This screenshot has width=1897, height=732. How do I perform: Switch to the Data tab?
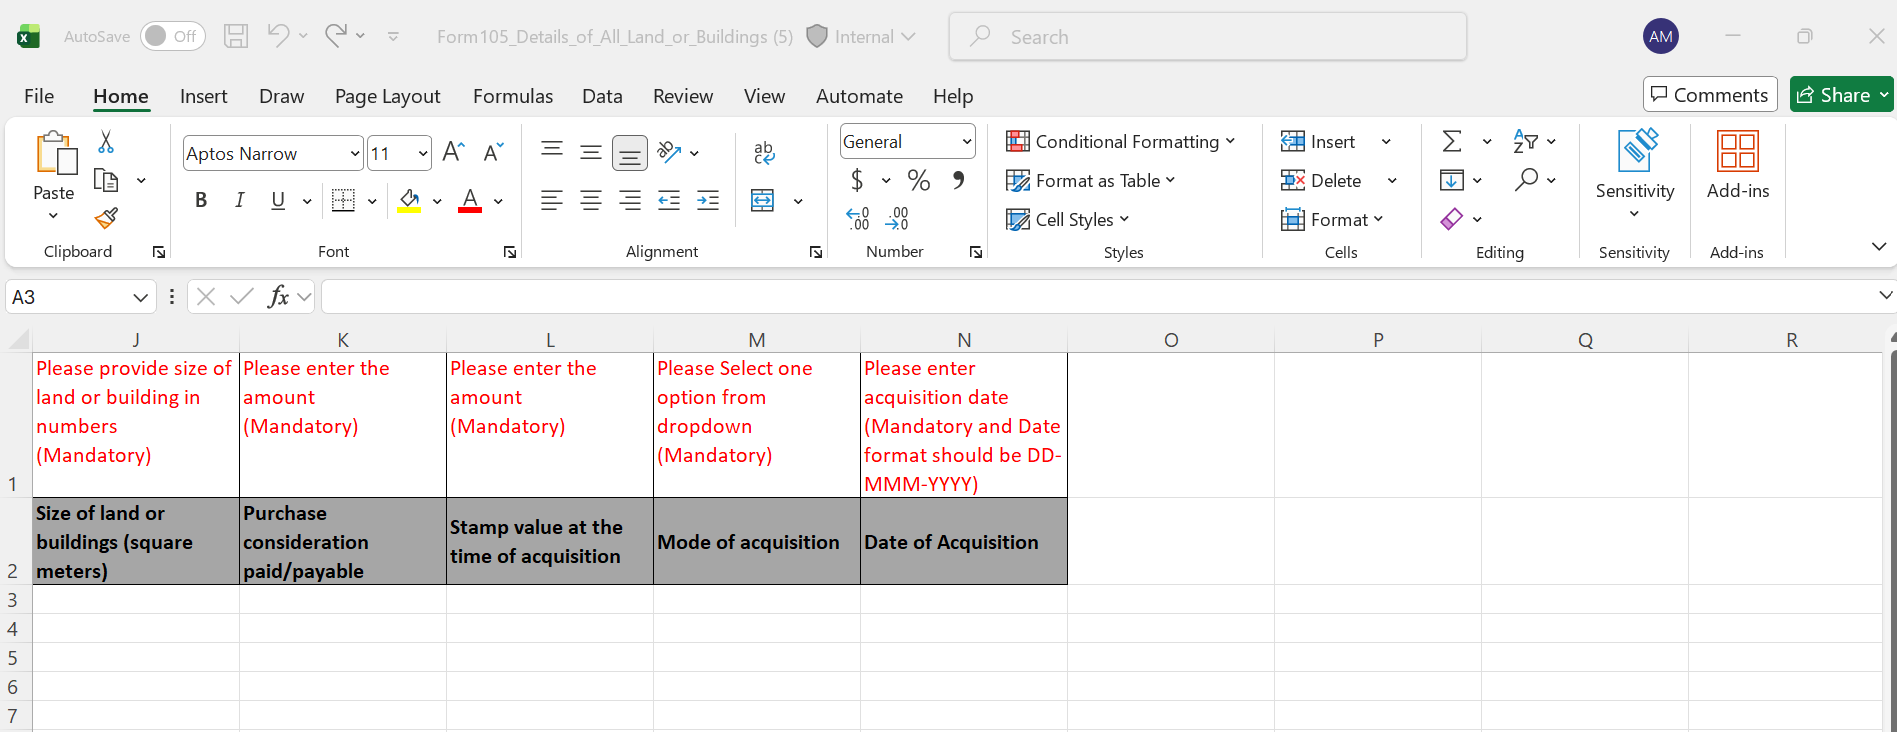click(x=602, y=96)
